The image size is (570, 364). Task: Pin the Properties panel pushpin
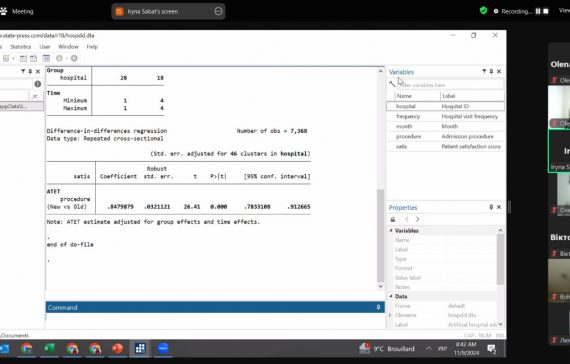pos(491,207)
